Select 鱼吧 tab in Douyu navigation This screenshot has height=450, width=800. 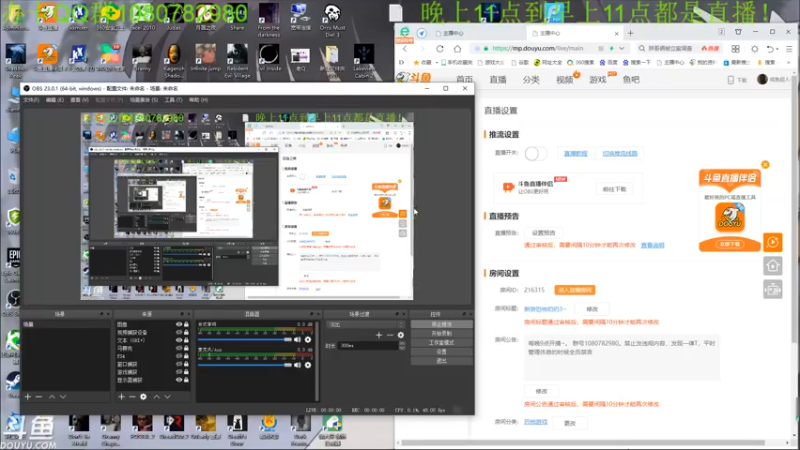(631, 80)
